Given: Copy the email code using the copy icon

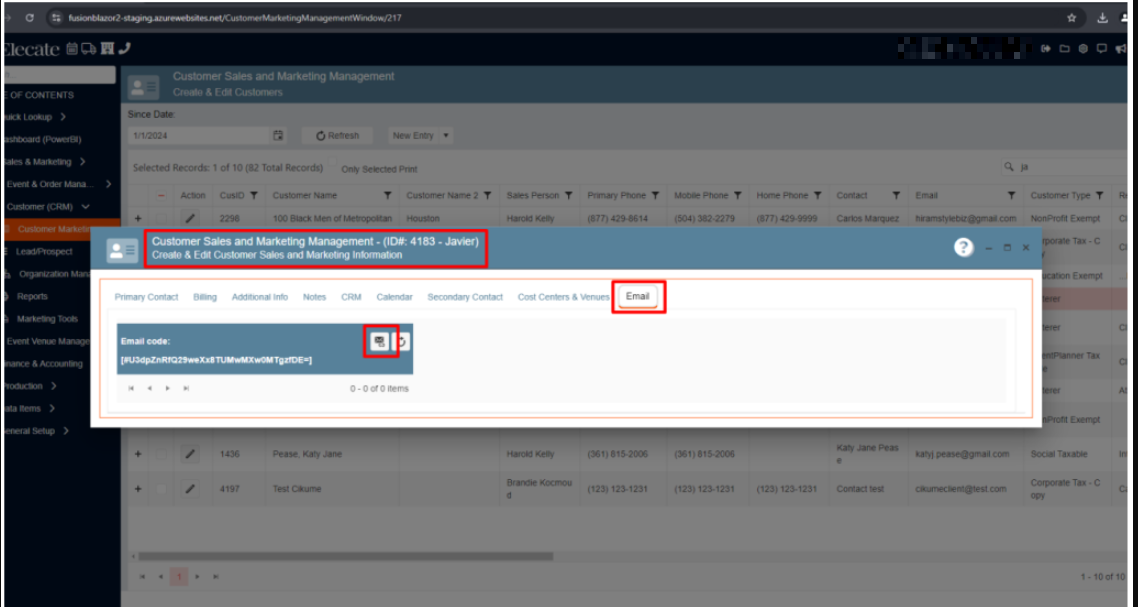Looking at the screenshot, I should 380,341.
